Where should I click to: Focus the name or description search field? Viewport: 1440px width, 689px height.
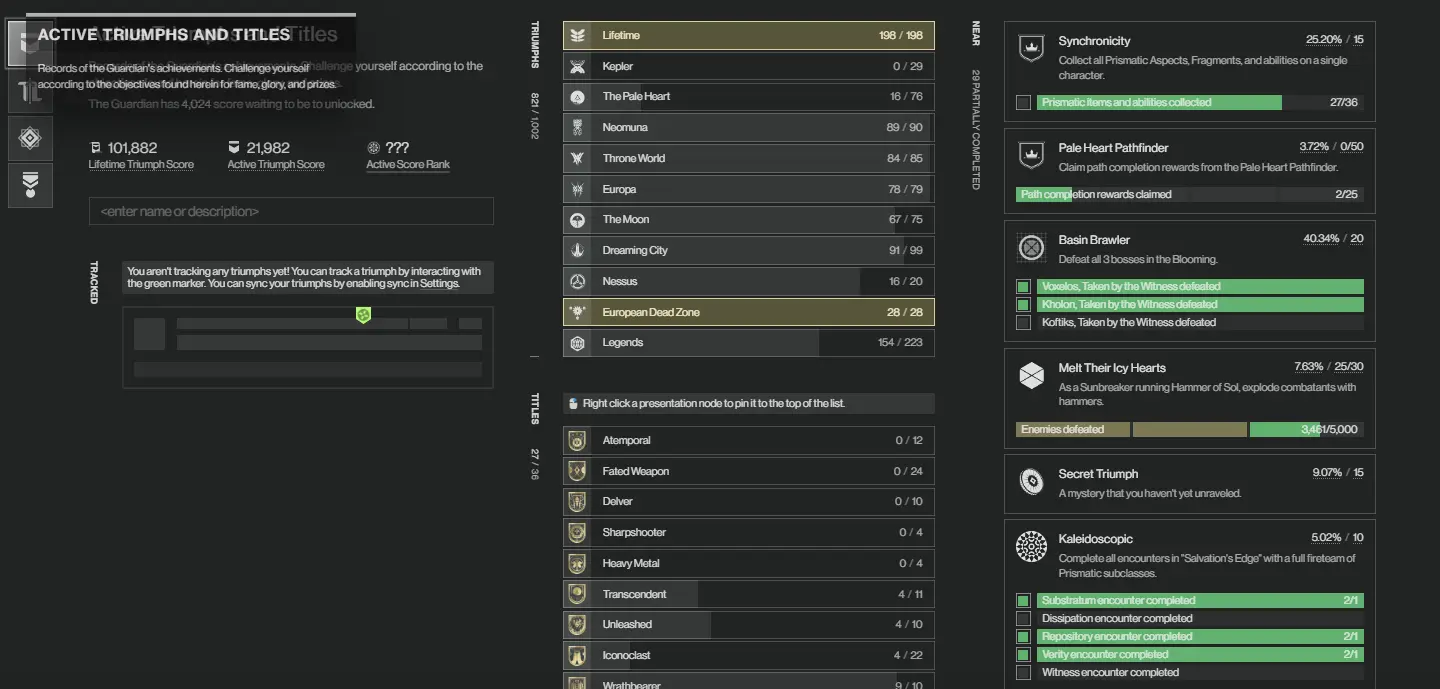pos(291,212)
